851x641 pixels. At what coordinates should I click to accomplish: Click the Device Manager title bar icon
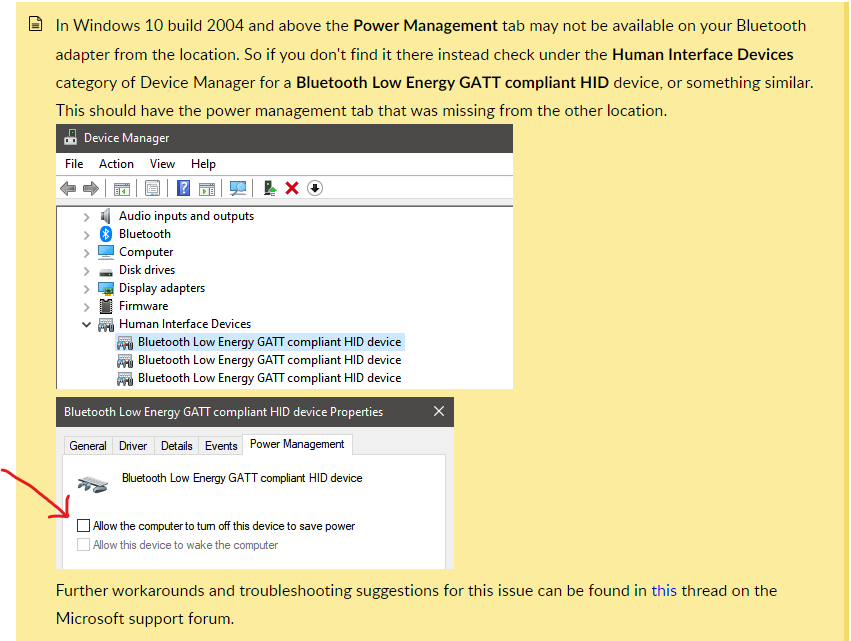pos(71,138)
